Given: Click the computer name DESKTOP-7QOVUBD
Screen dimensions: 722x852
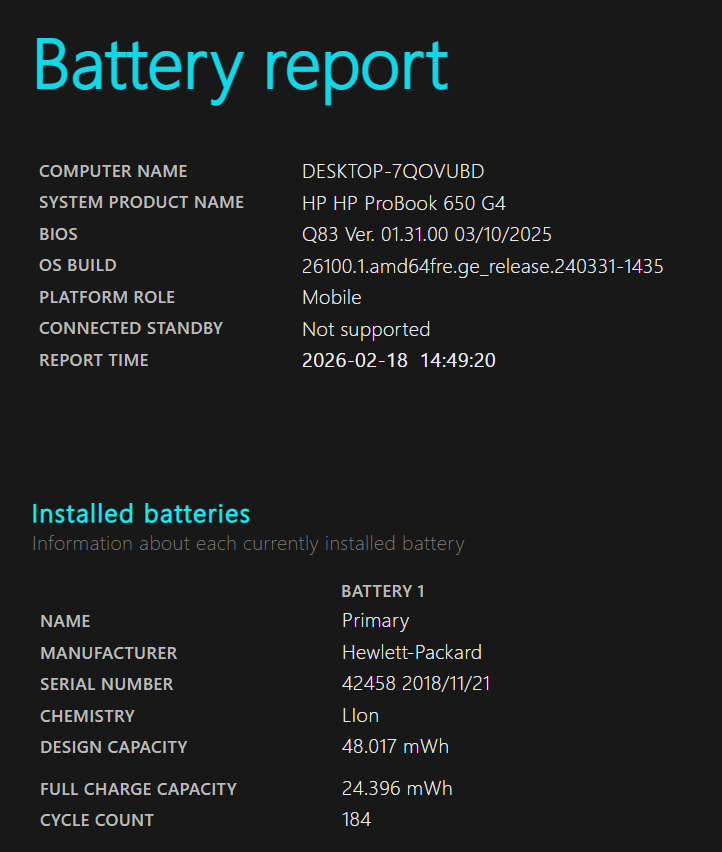Looking at the screenshot, I should 393,172.
